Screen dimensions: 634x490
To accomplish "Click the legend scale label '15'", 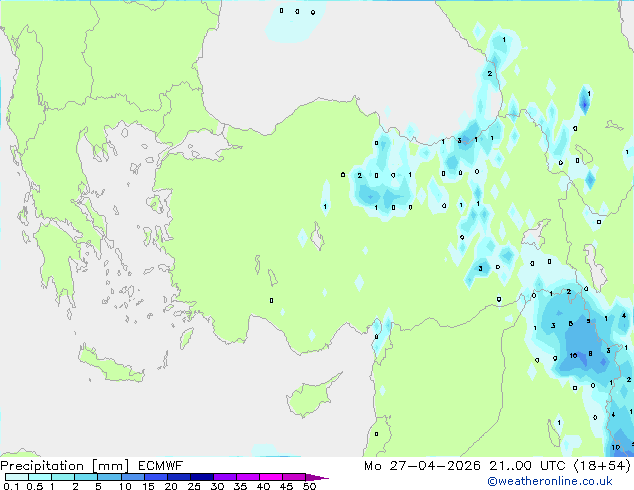I will [148, 486].
